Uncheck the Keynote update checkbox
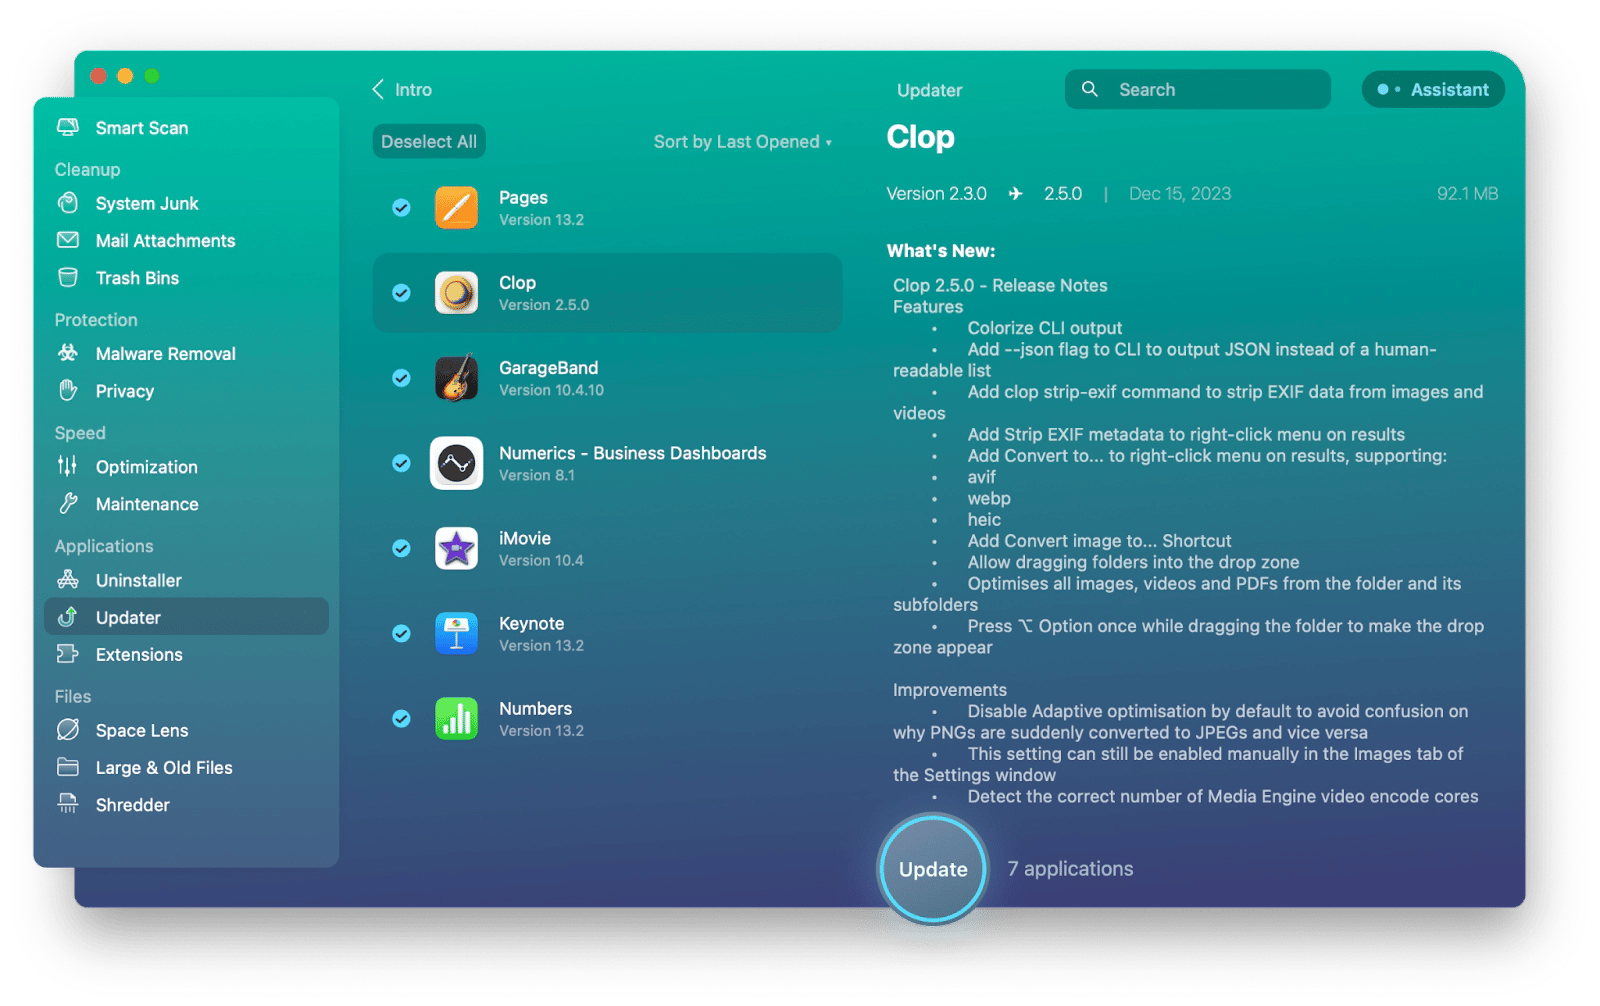This screenshot has height=1006, width=1600. coord(401,633)
